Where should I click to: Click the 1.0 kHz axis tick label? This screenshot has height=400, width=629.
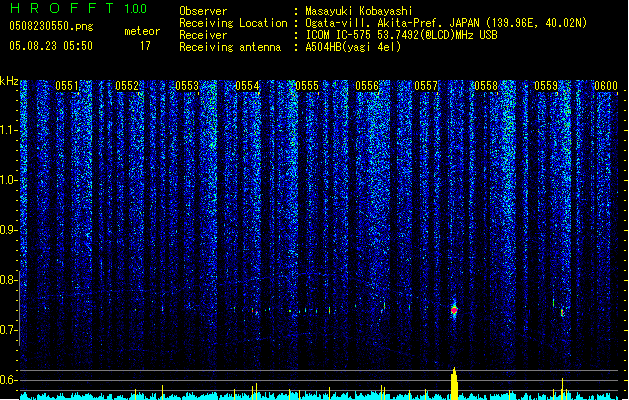[x=9, y=180]
